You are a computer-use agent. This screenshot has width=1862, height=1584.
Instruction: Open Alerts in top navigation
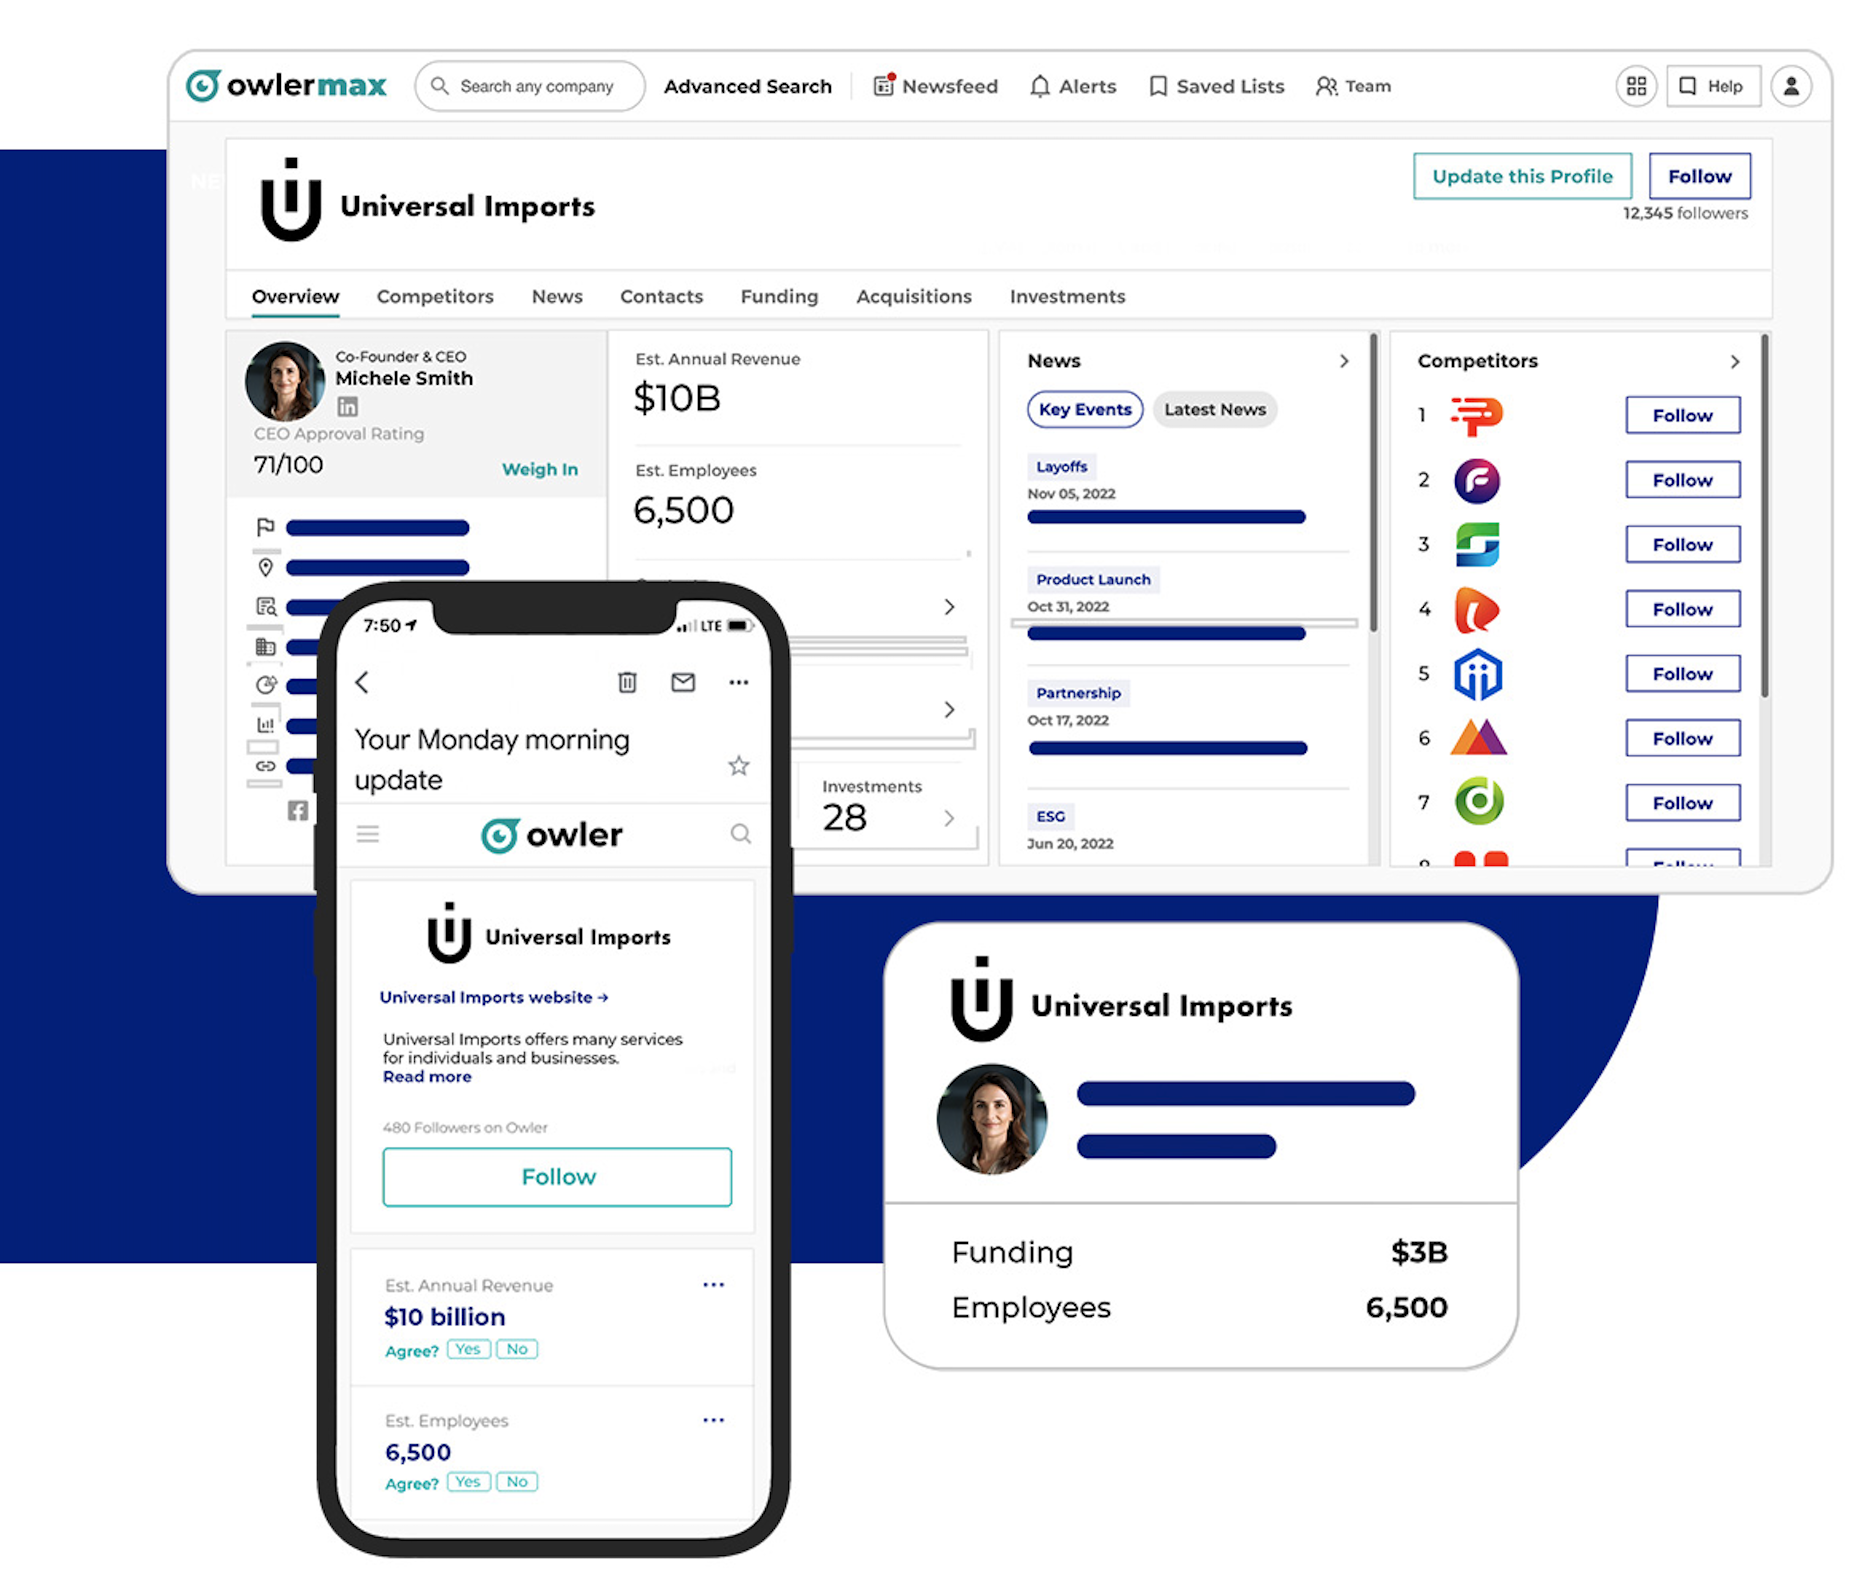point(1073,86)
